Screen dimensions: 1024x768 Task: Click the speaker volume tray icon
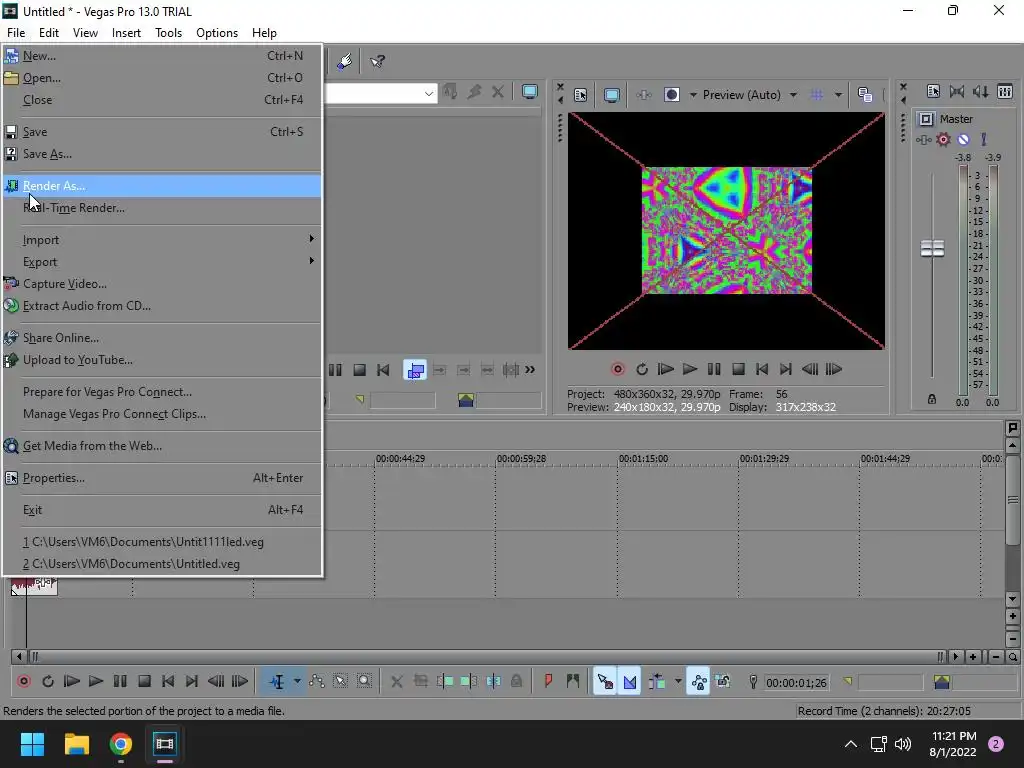pos(903,744)
